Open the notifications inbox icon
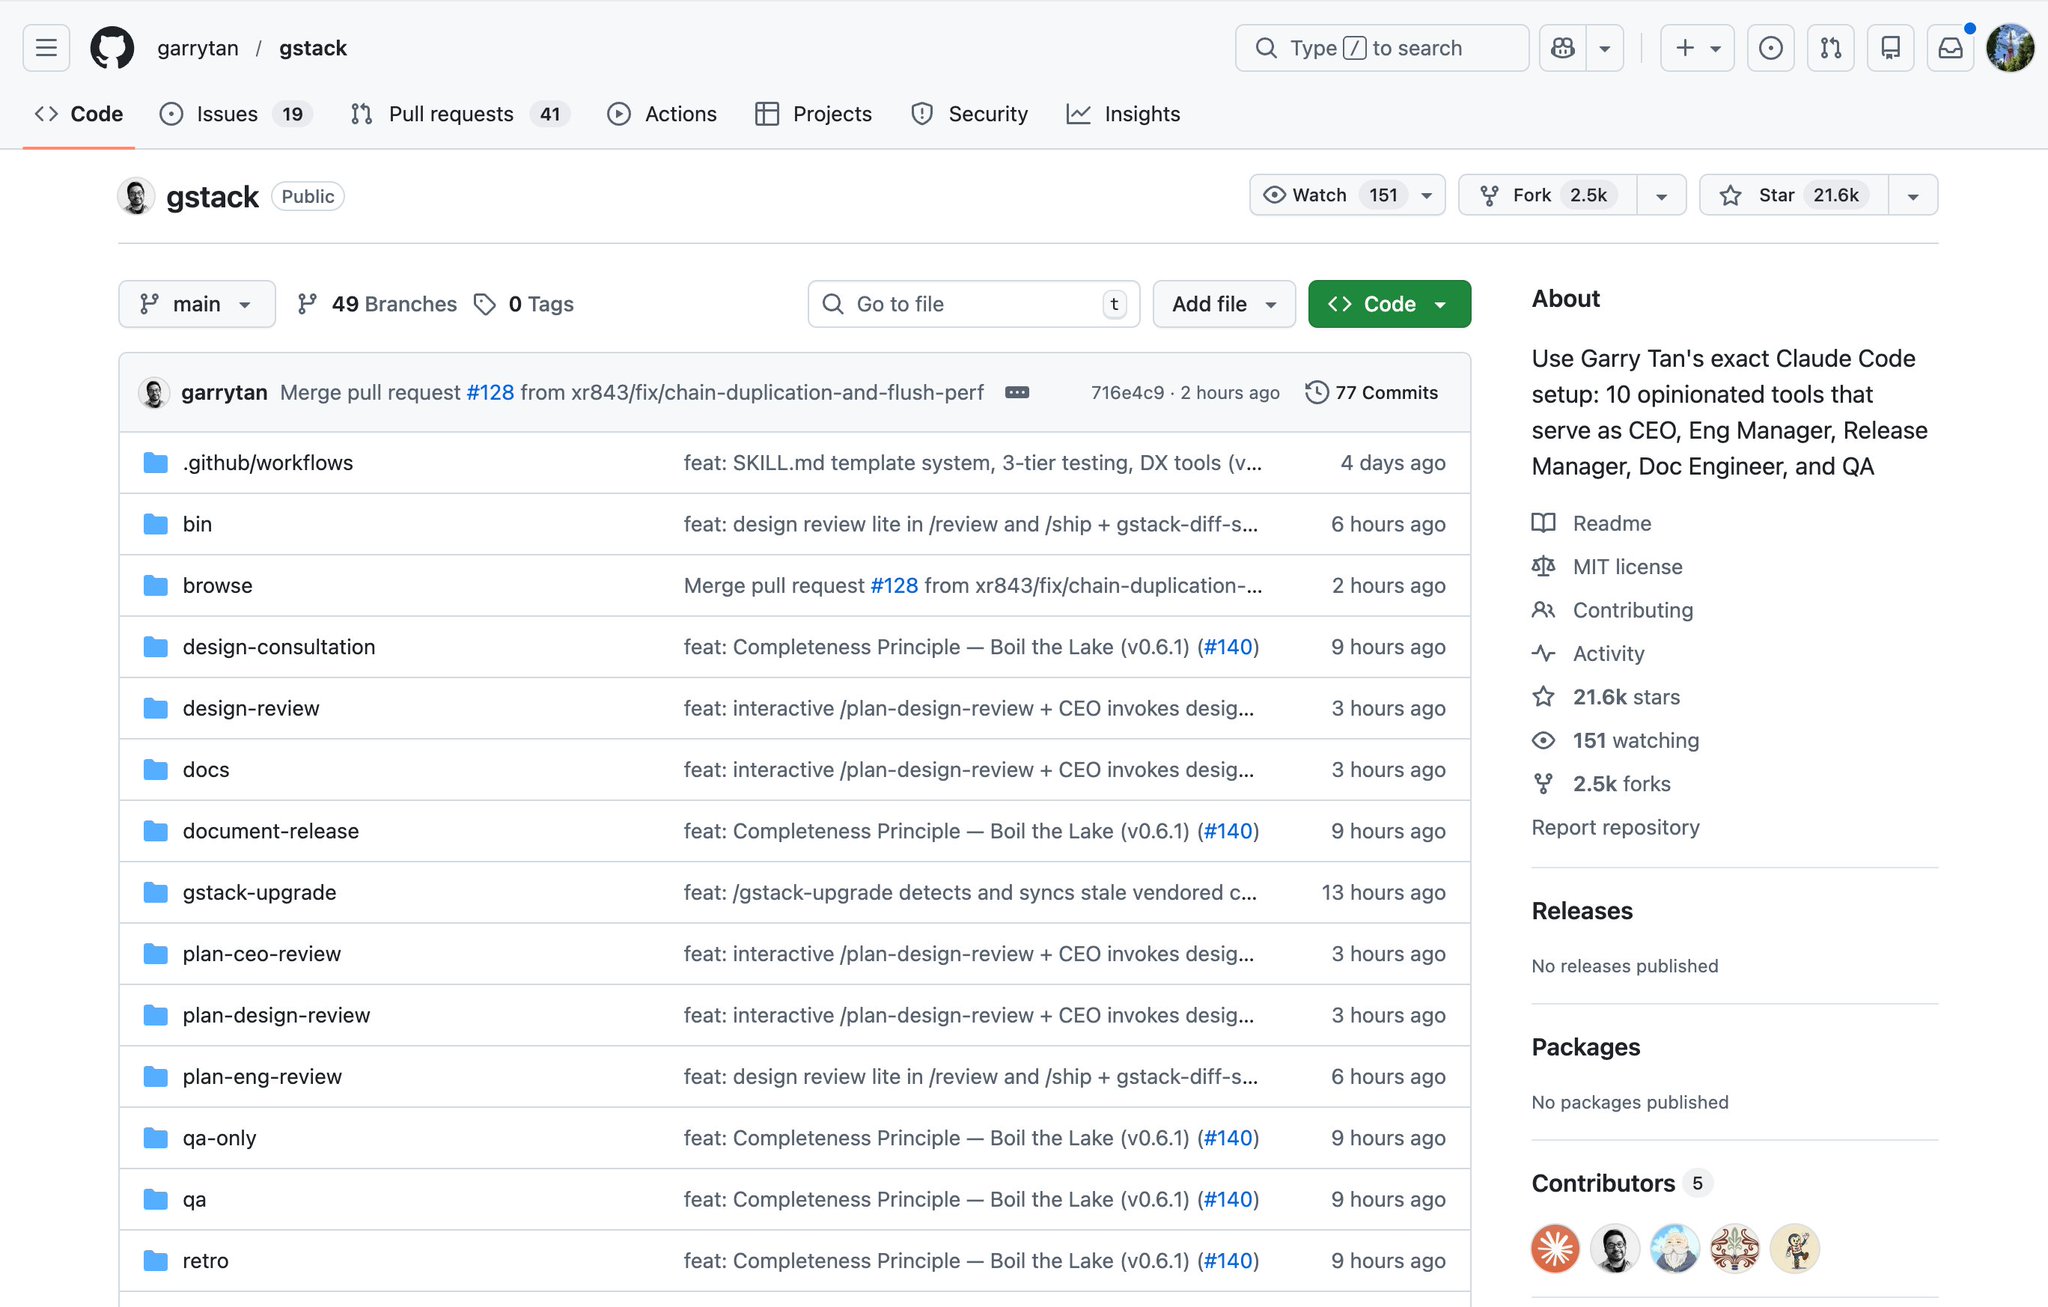 tap(1950, 48)
